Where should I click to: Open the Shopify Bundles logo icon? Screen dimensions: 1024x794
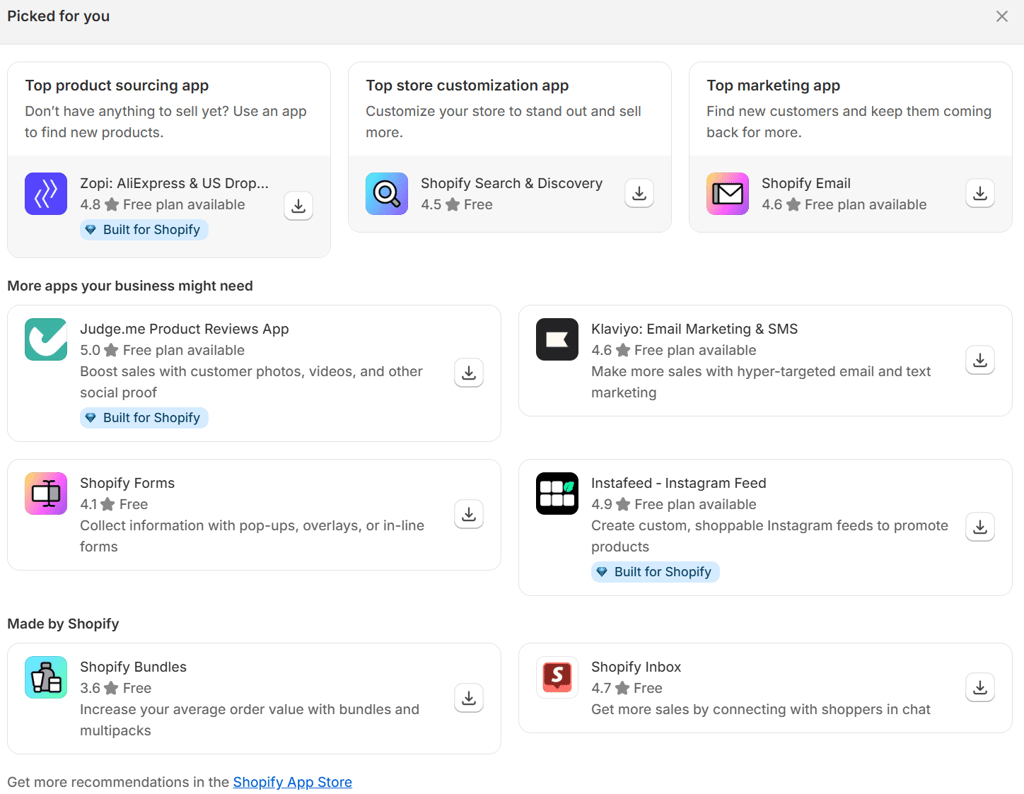click(46, 678)
